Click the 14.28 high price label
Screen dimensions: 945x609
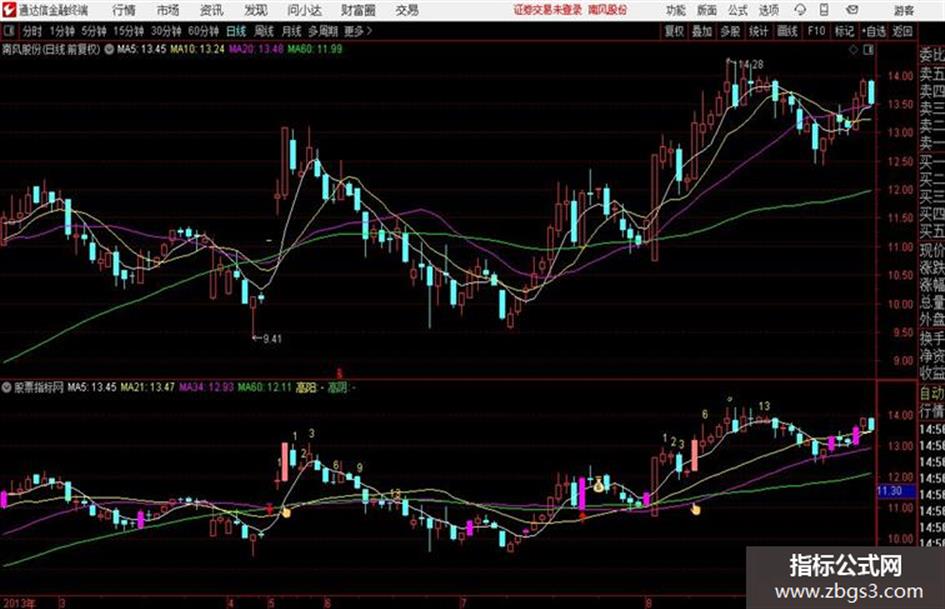click(x=750, y=64)
